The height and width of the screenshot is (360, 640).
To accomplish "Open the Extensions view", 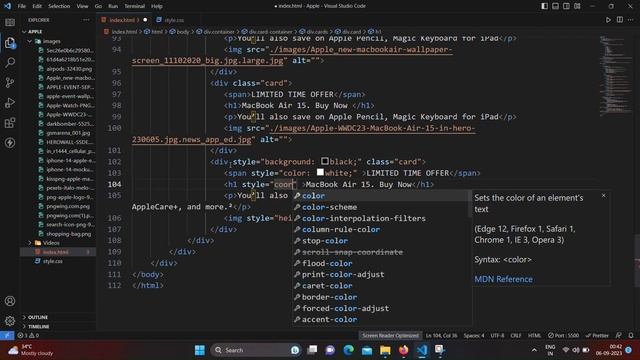I will pyautogui.click(x=10, y=122).
